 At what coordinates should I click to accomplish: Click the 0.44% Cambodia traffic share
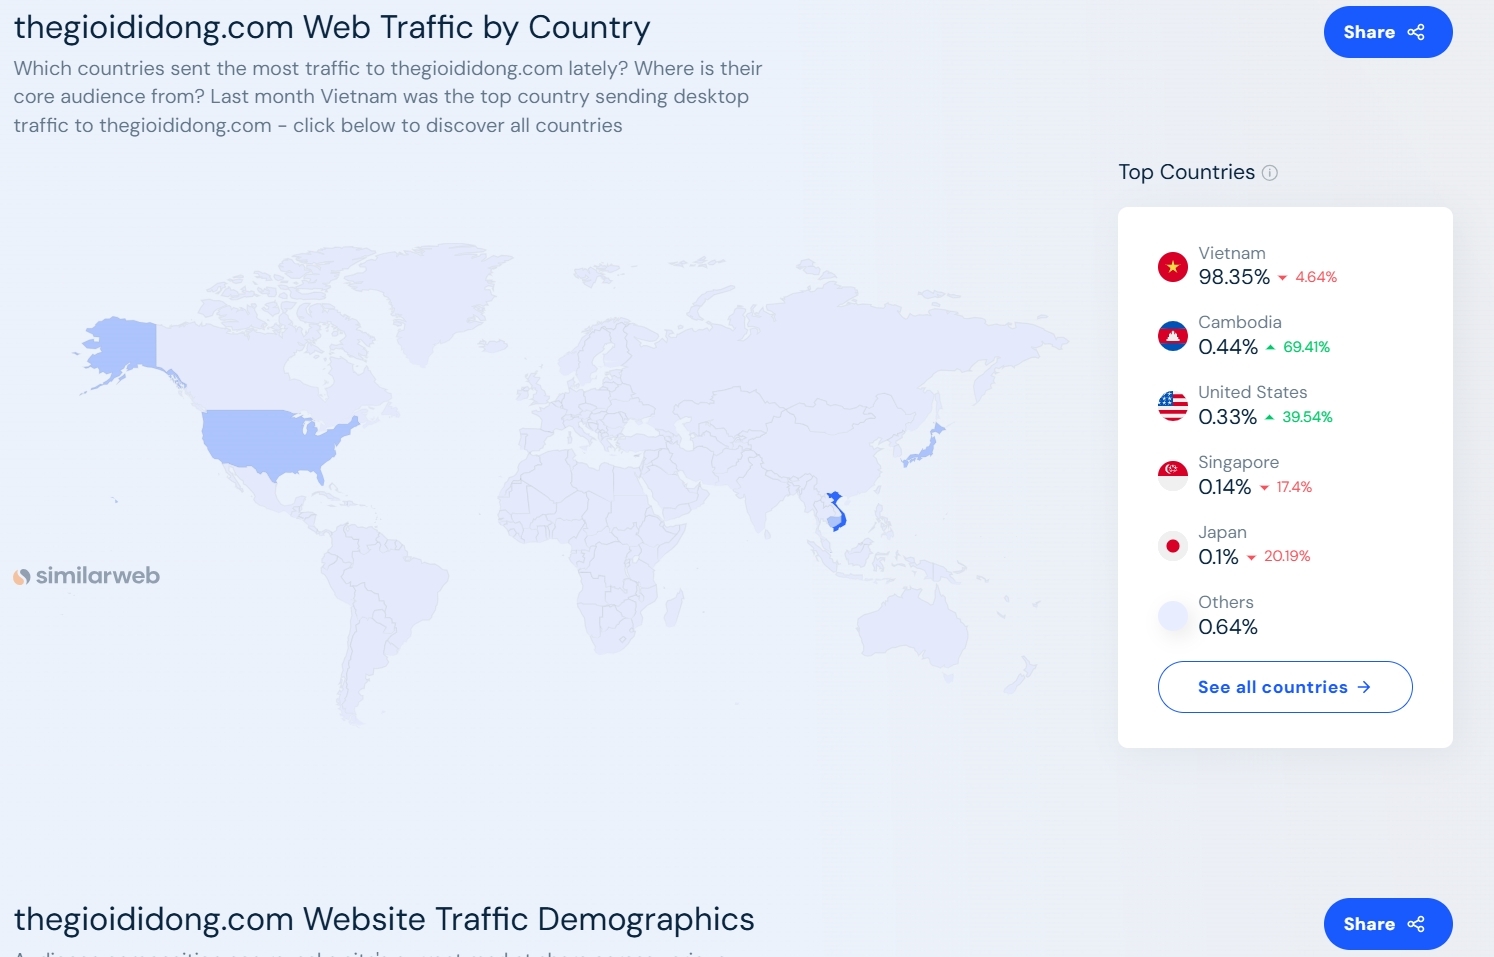point(1228,347)
